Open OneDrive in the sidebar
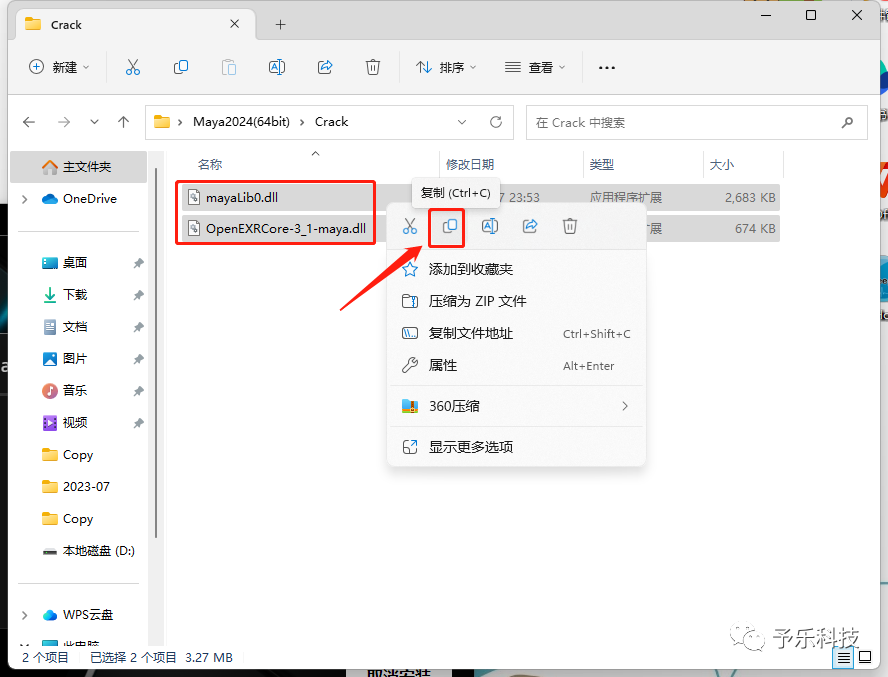888x677 pixels. (x=79, y=199)
